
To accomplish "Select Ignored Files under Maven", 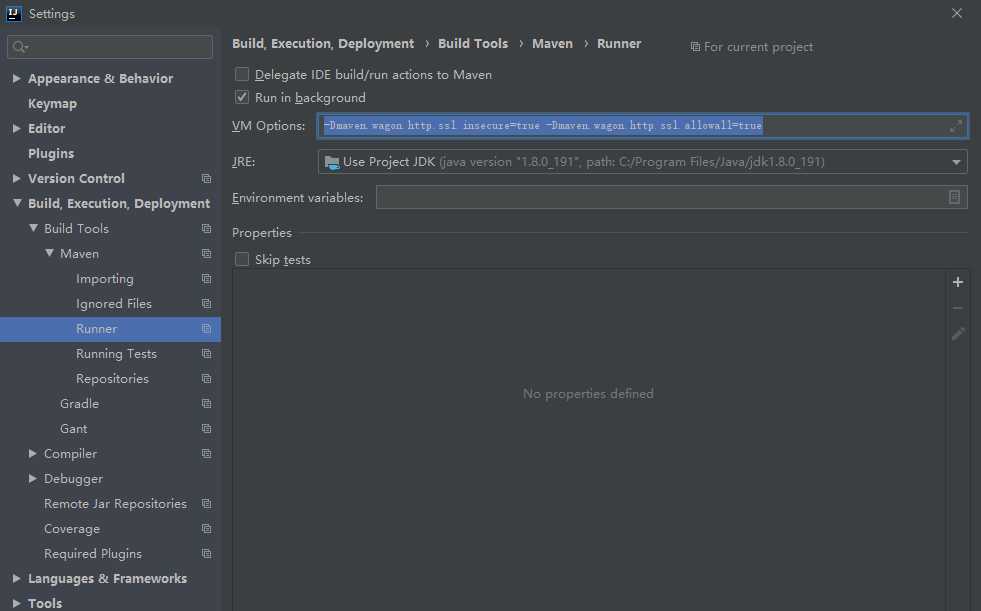I will coord(114,304).
